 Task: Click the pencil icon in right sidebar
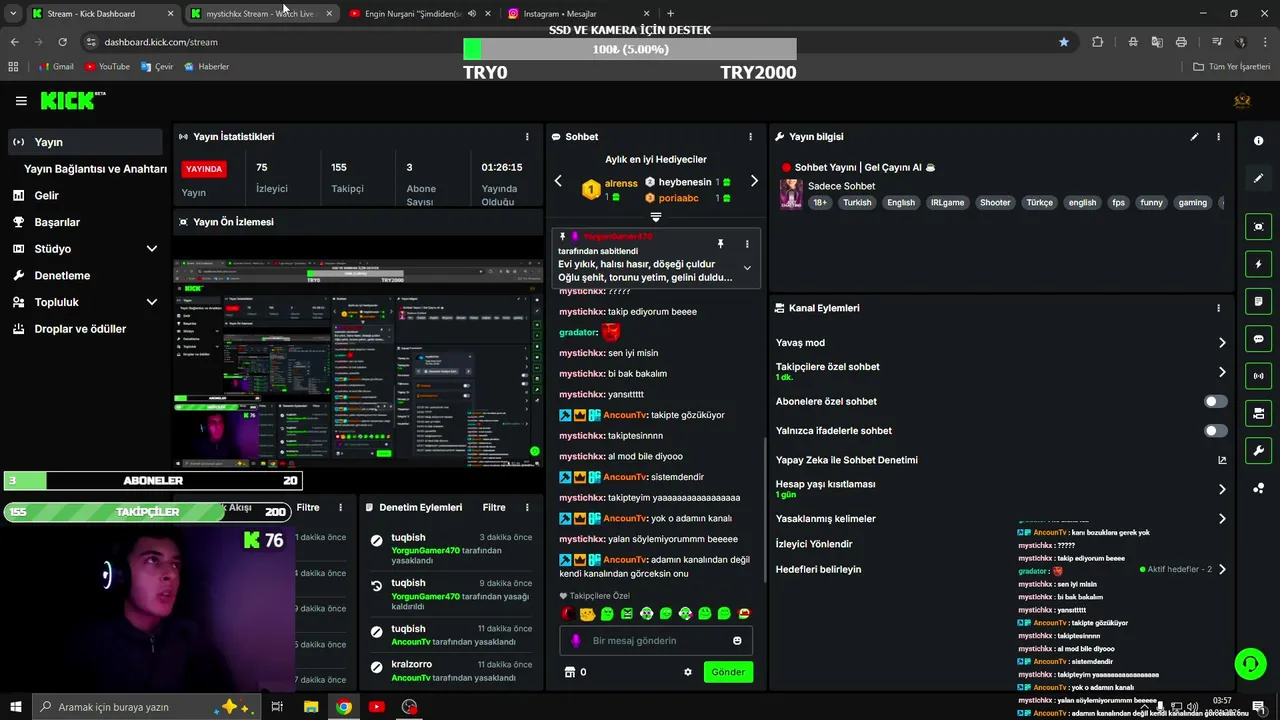pos(1258,178)
